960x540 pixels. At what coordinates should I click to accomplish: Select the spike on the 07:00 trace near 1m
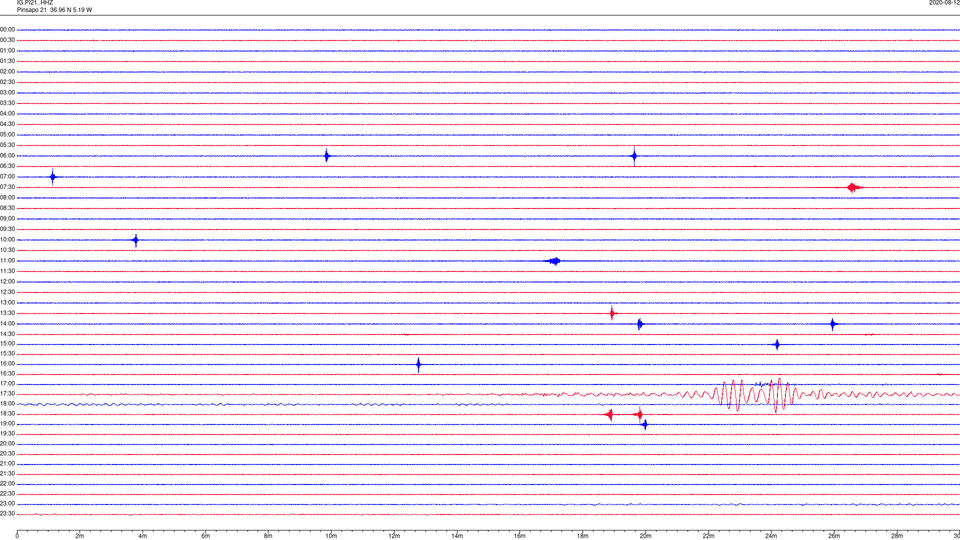[53, 177]
